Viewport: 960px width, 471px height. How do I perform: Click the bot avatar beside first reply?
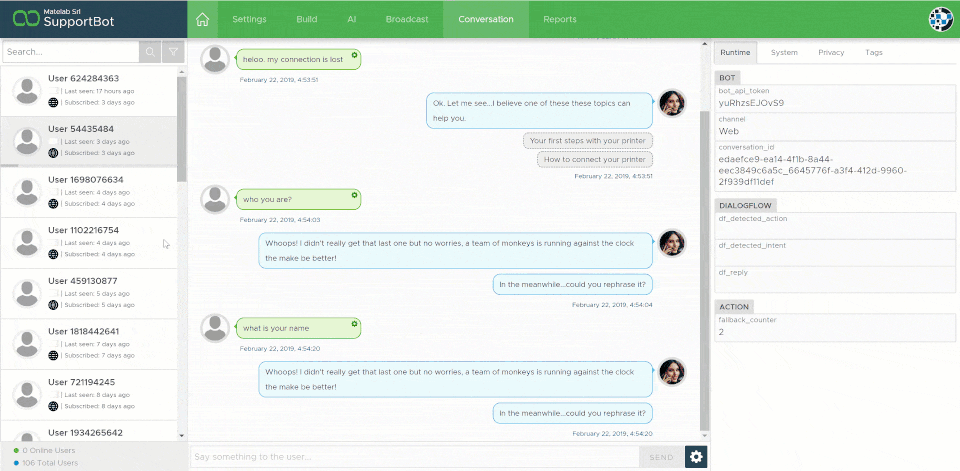[672, 102]
